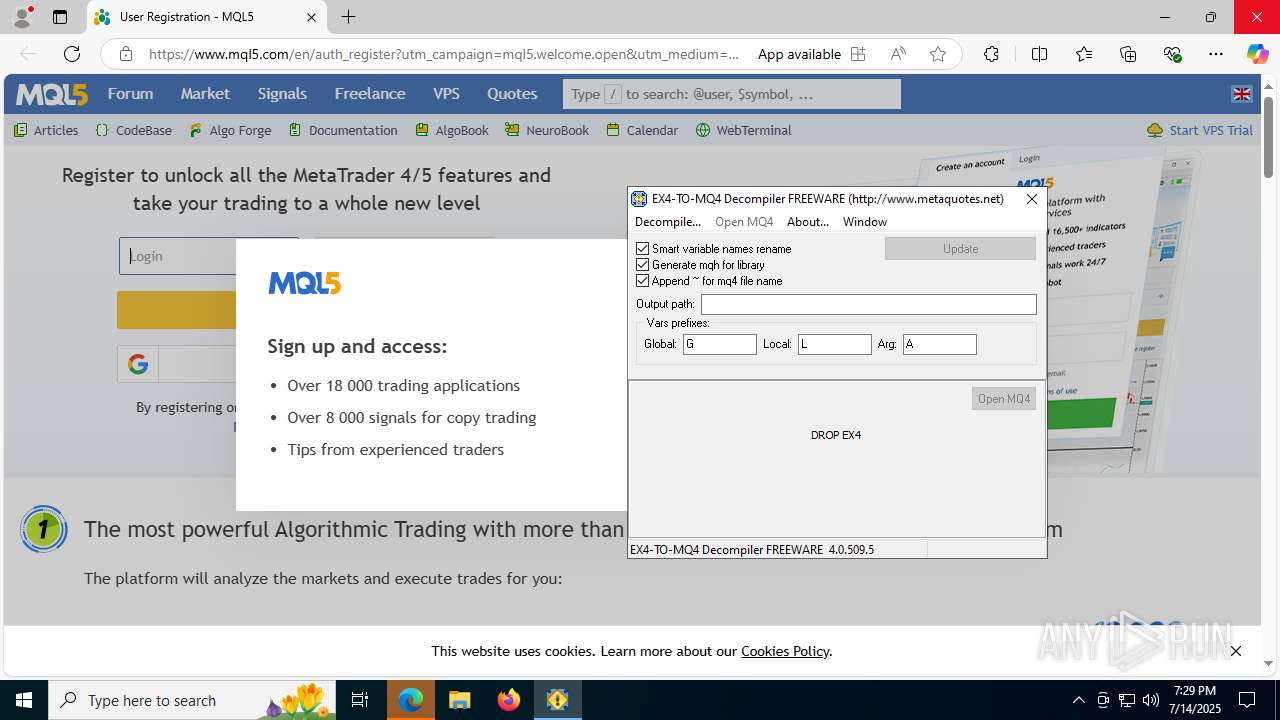1280x720 pixels.
Task: Open Edge settings and more menu
Action: [x=1216, y=54]
